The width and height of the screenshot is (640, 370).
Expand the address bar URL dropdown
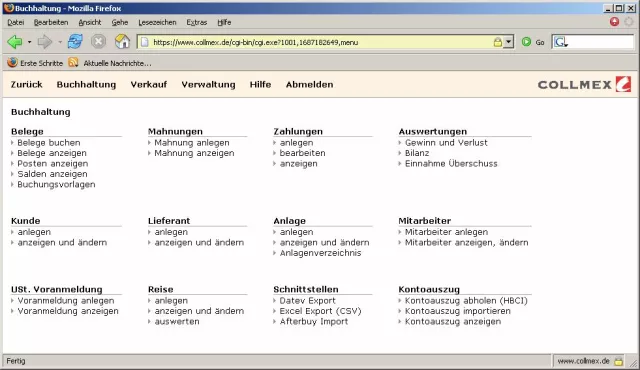coord(508,42)
